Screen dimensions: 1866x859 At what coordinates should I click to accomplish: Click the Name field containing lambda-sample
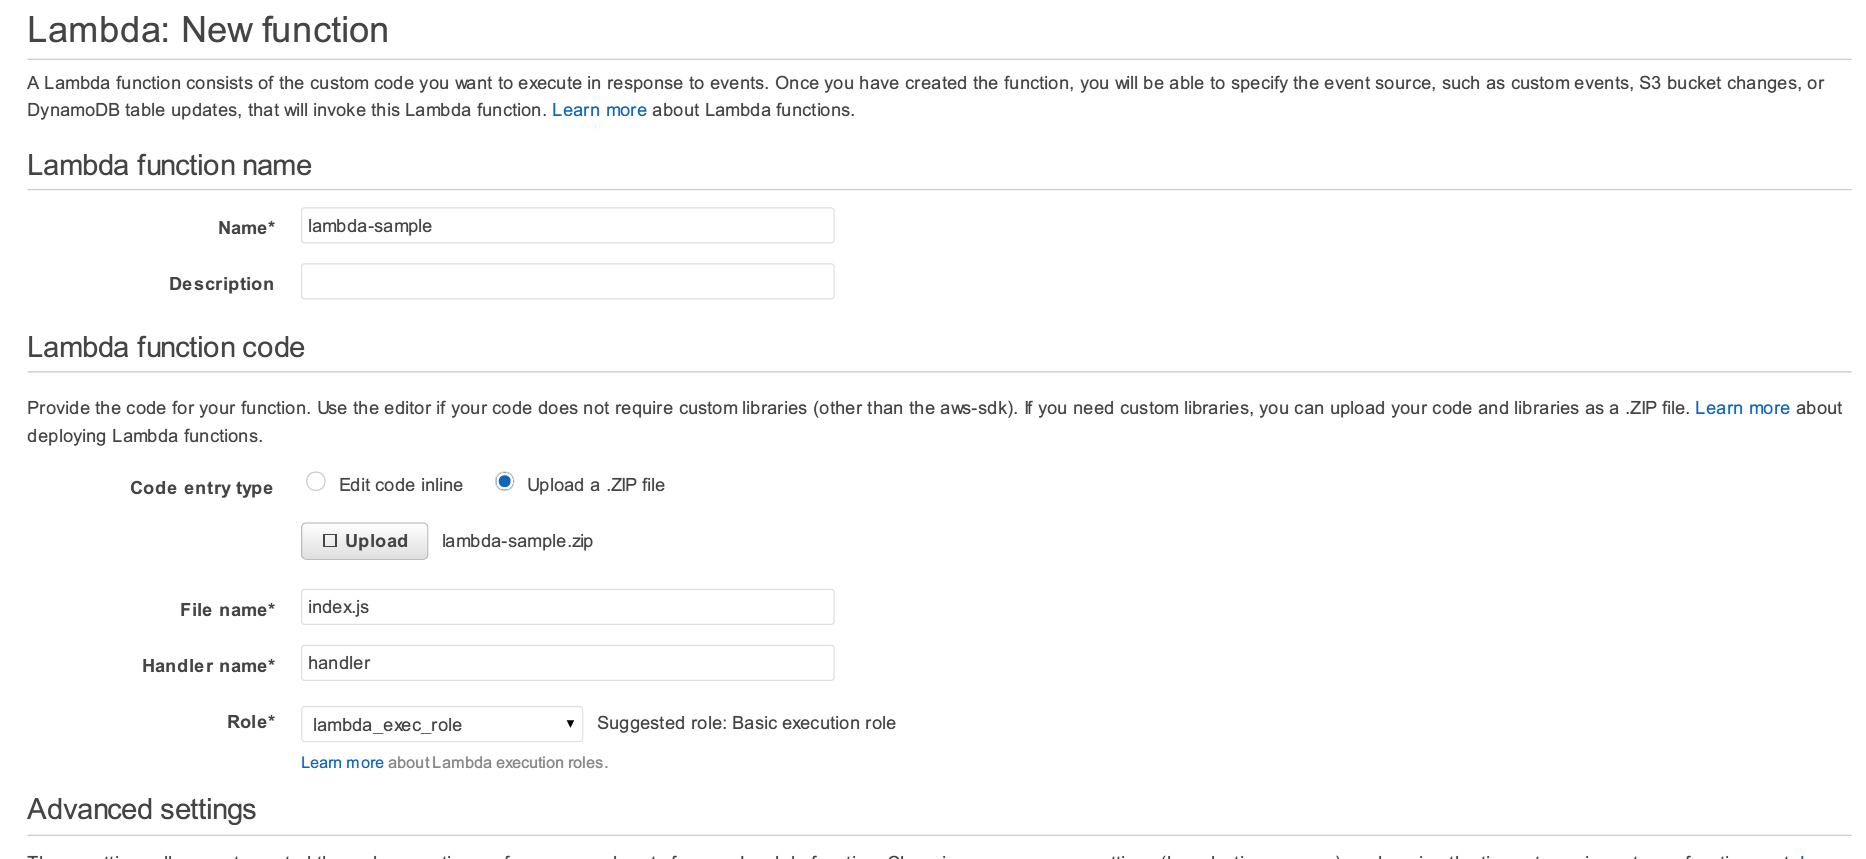(x=567, y=225)
